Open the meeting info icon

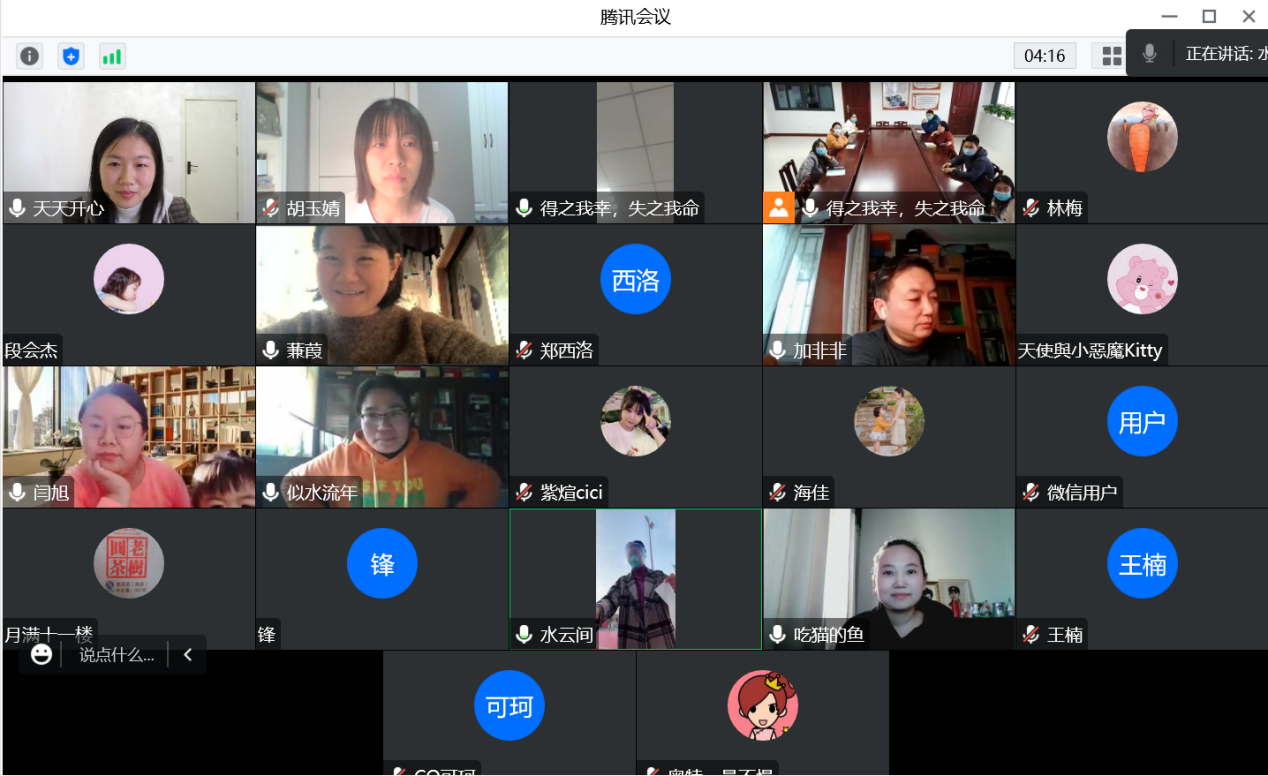30,56
